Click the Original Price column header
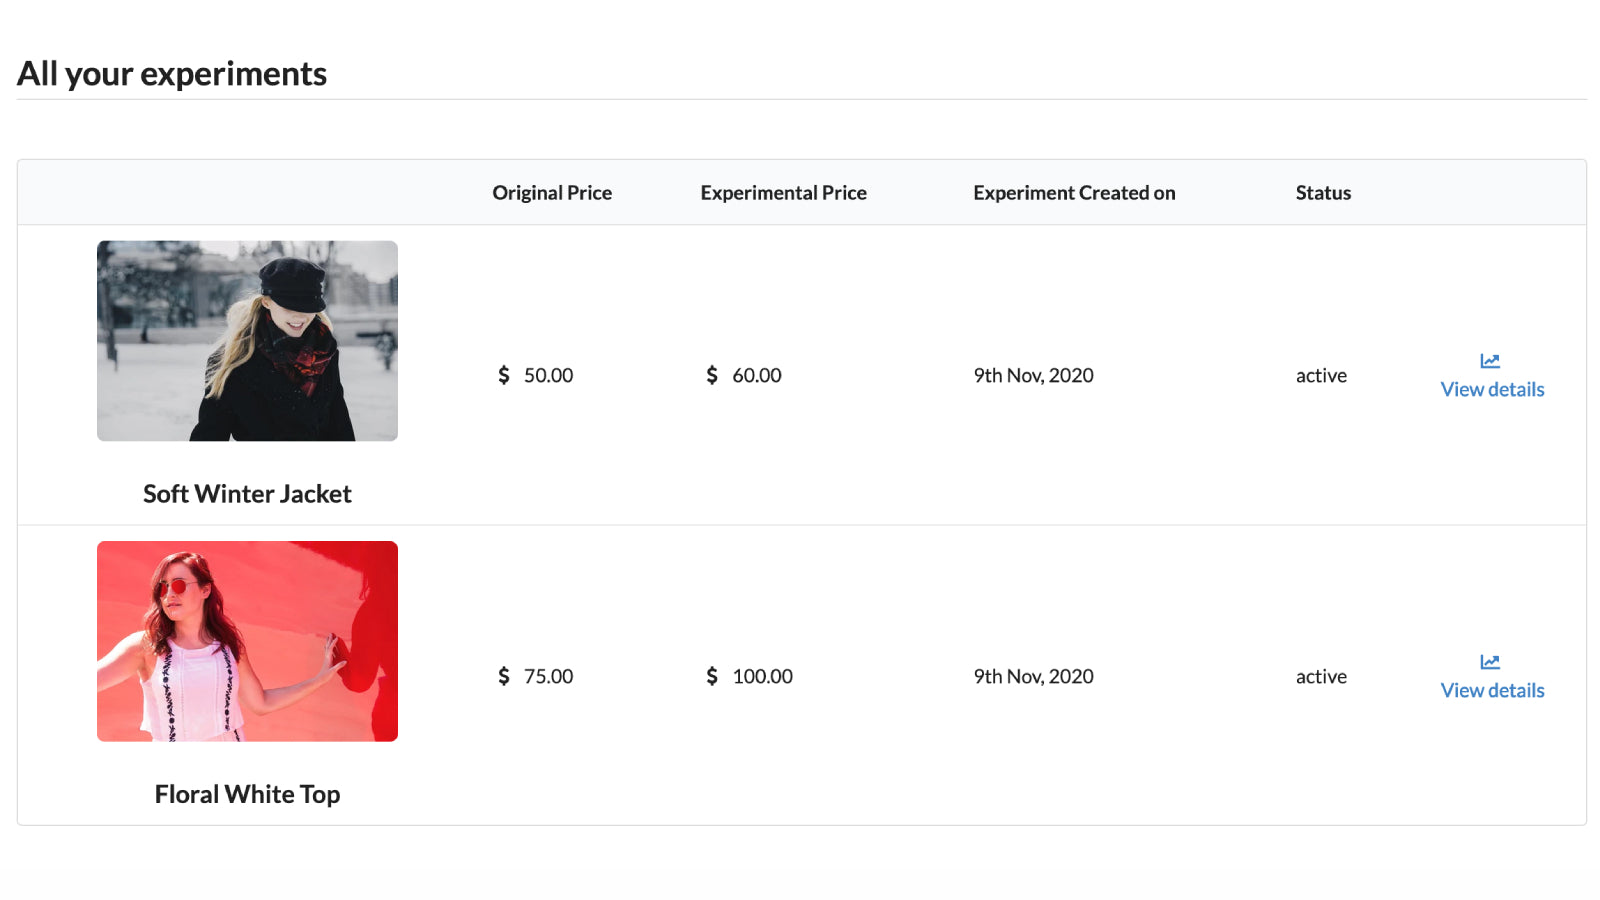This screenshot has width=1600, height=900. [552, 193]
